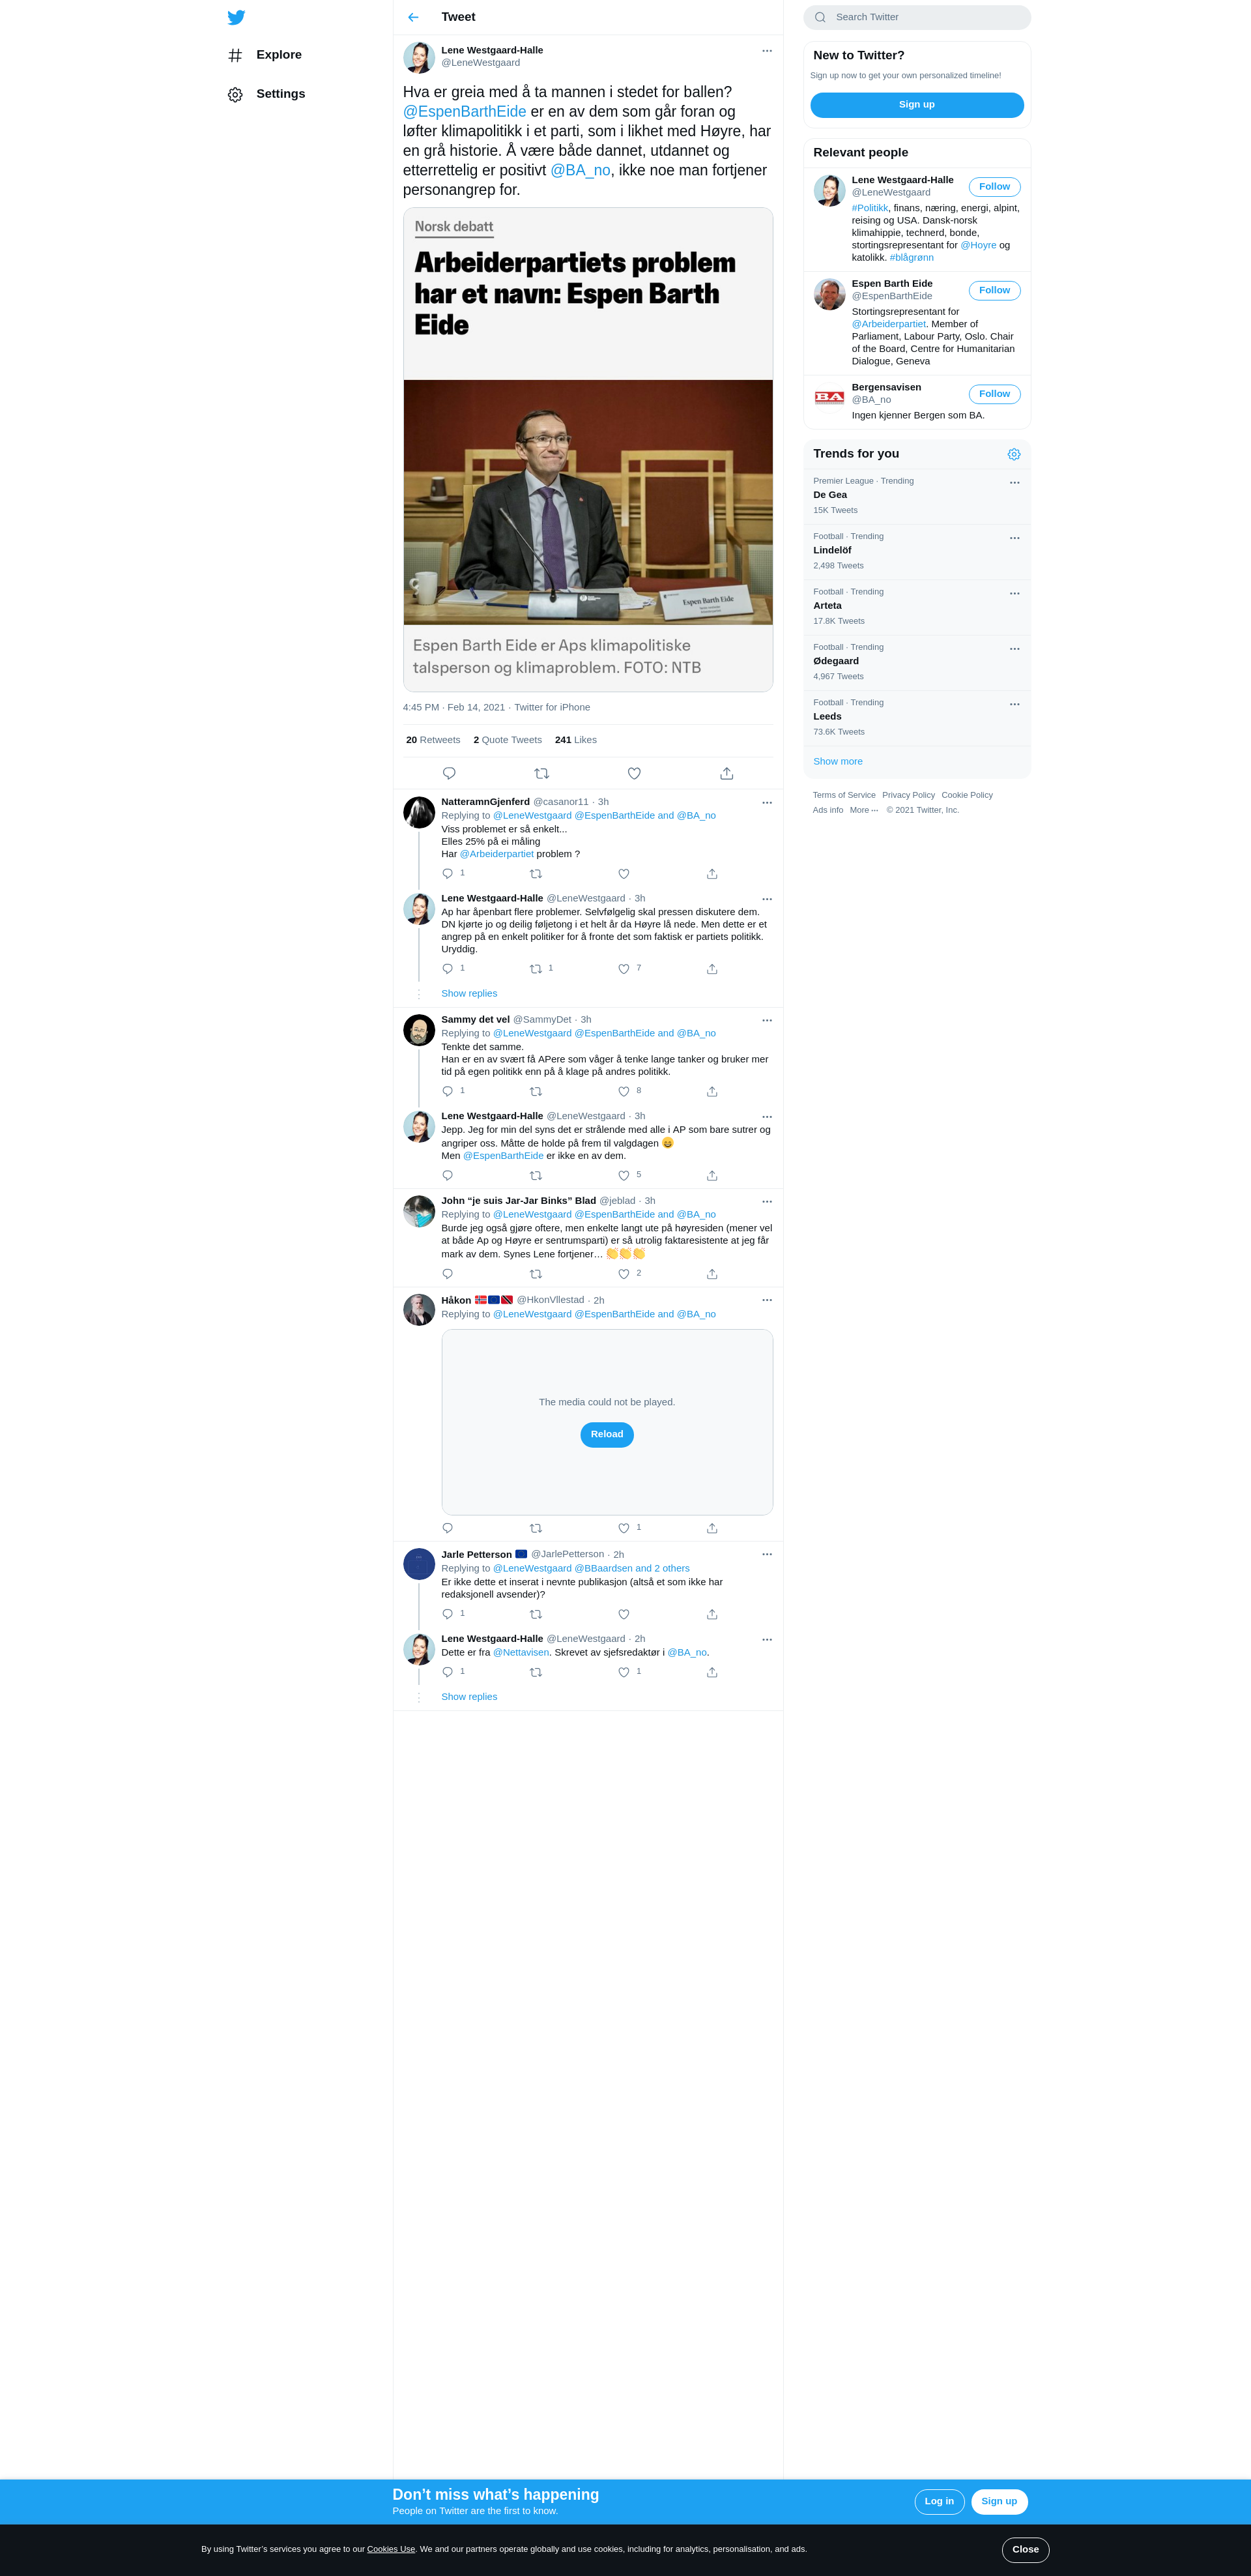This screenshot has width=1251, height=2576.
Task: Focus the Search Twitter field
Action: click(x=917, y=17)
